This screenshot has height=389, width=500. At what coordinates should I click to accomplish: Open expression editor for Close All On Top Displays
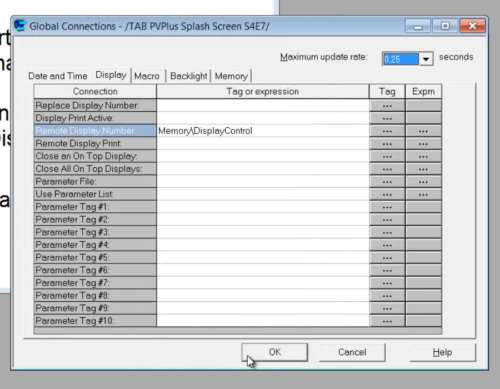[423, 169]
